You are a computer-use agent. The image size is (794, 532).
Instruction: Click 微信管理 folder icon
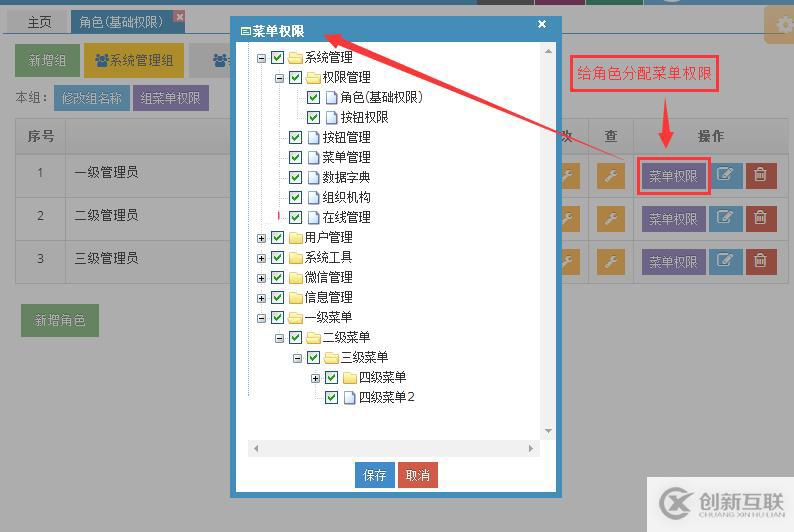pos(295,278)
